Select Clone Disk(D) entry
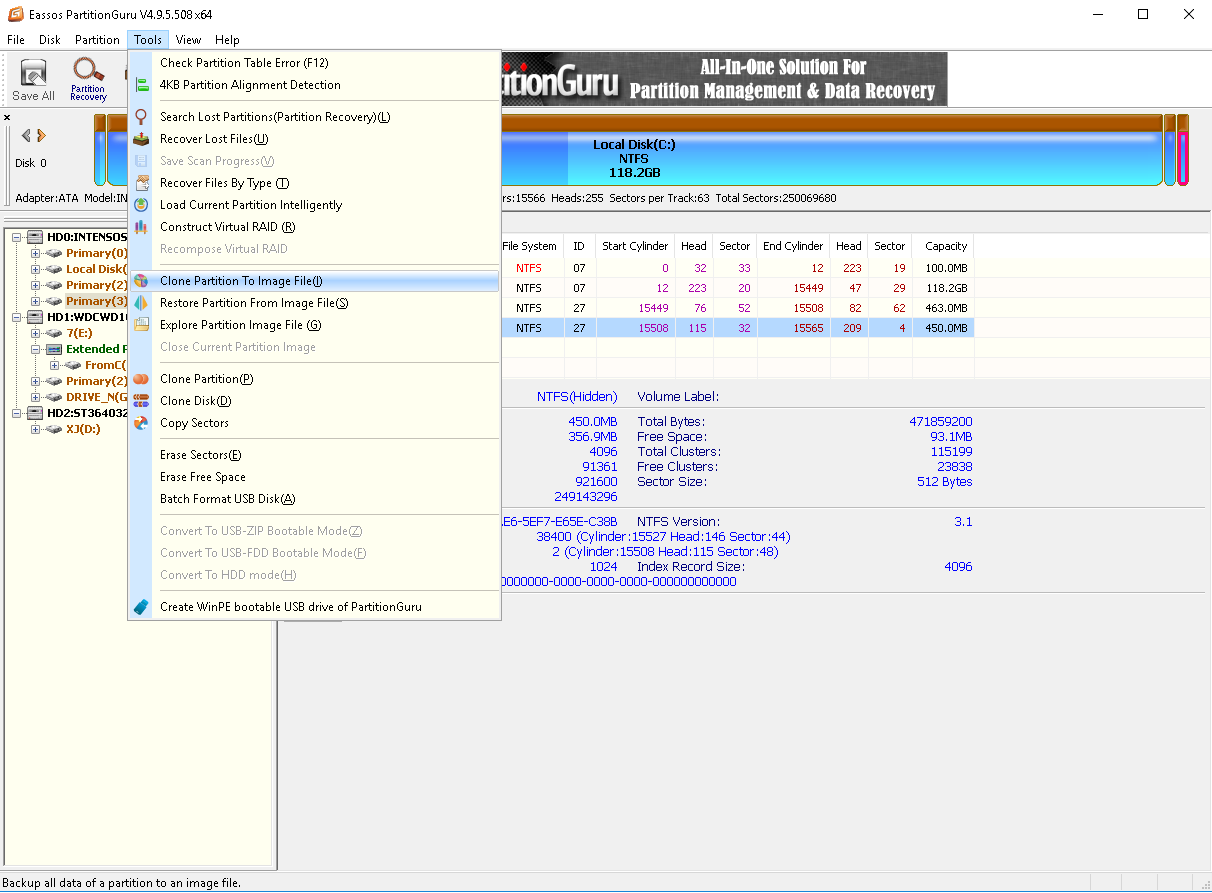 coord(314,401)
